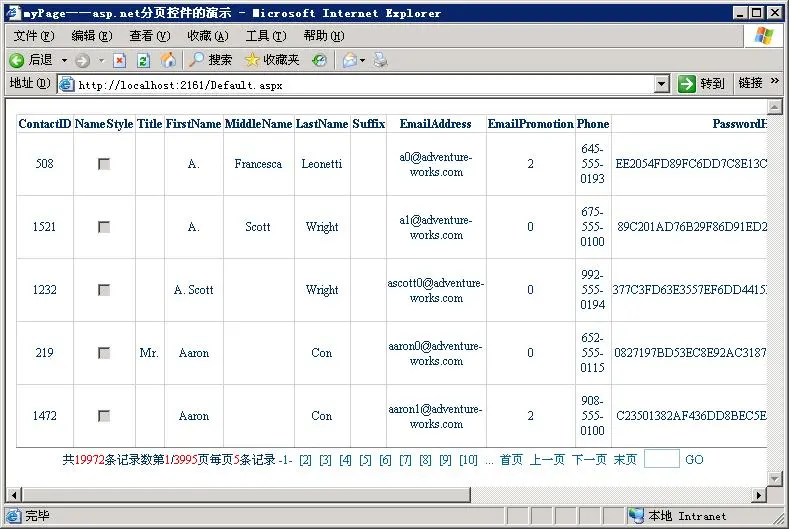The width and height of the screenshot is (789, 529).
Task: Click the vertical scrollbar down arrow
Action: tap(774, 479)
